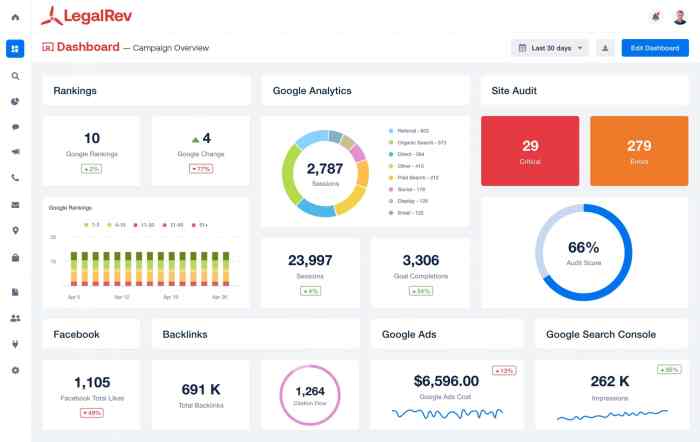The image size is (700, 442).
Task: Click the location pin sidebar icon
Action: pyautogui.click(x=15, y=231)
